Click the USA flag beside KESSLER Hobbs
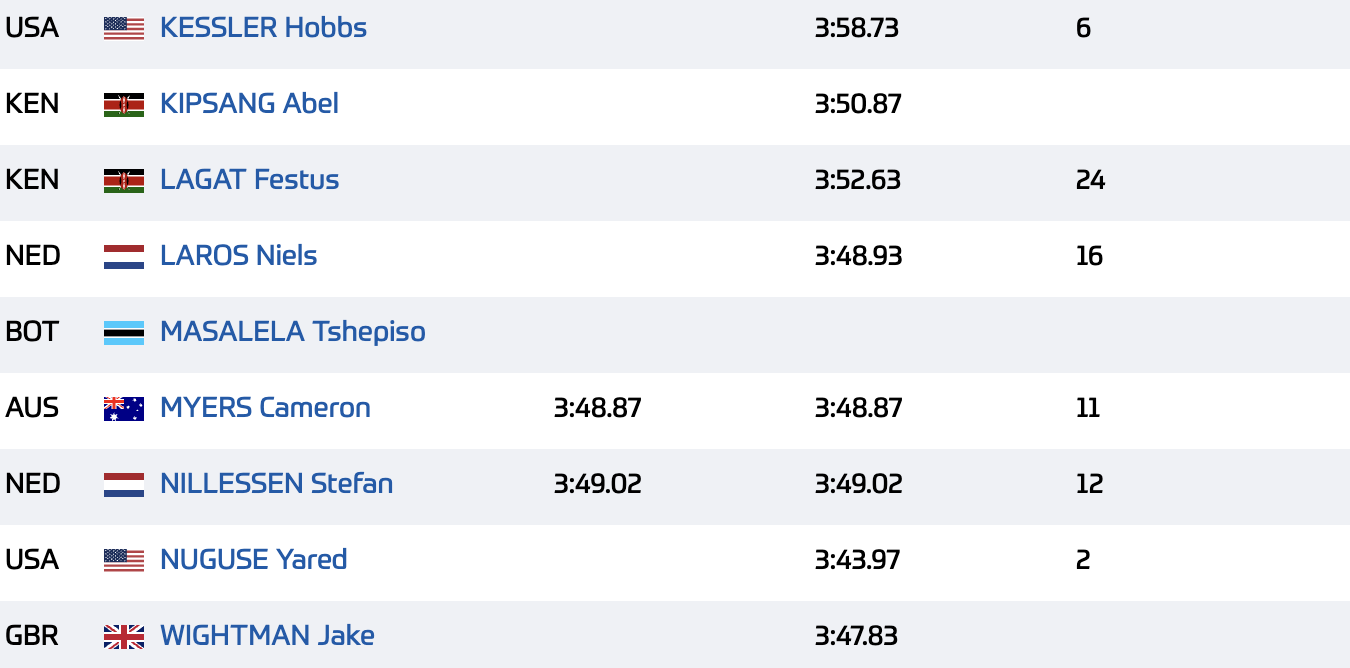Viewport: 1350px width, 668px height. [x=124, y=28]
